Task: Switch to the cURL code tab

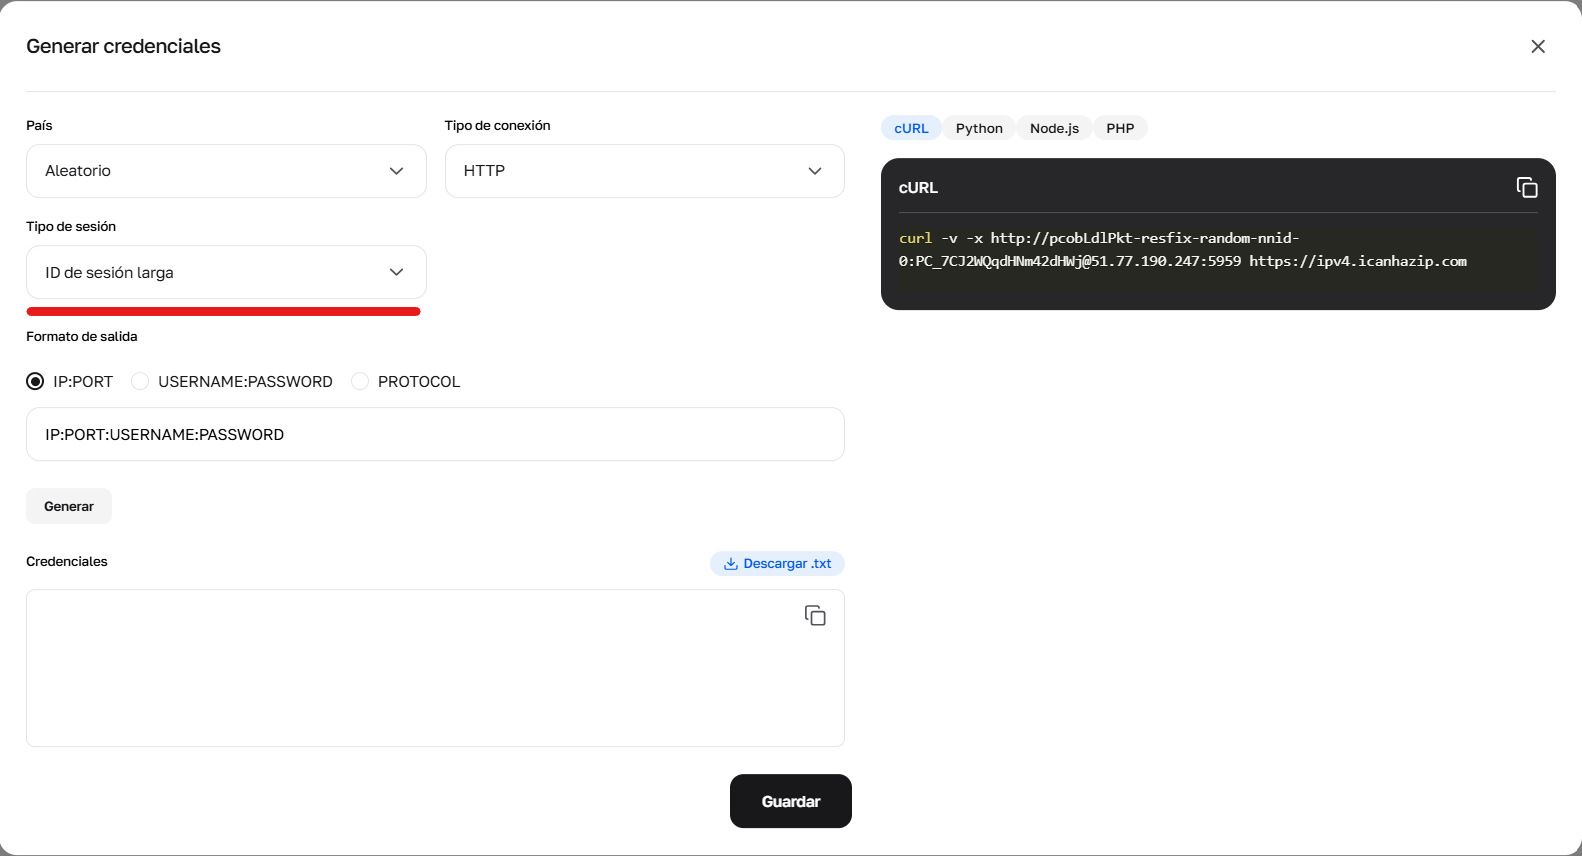Action: (x=911, y=128)
